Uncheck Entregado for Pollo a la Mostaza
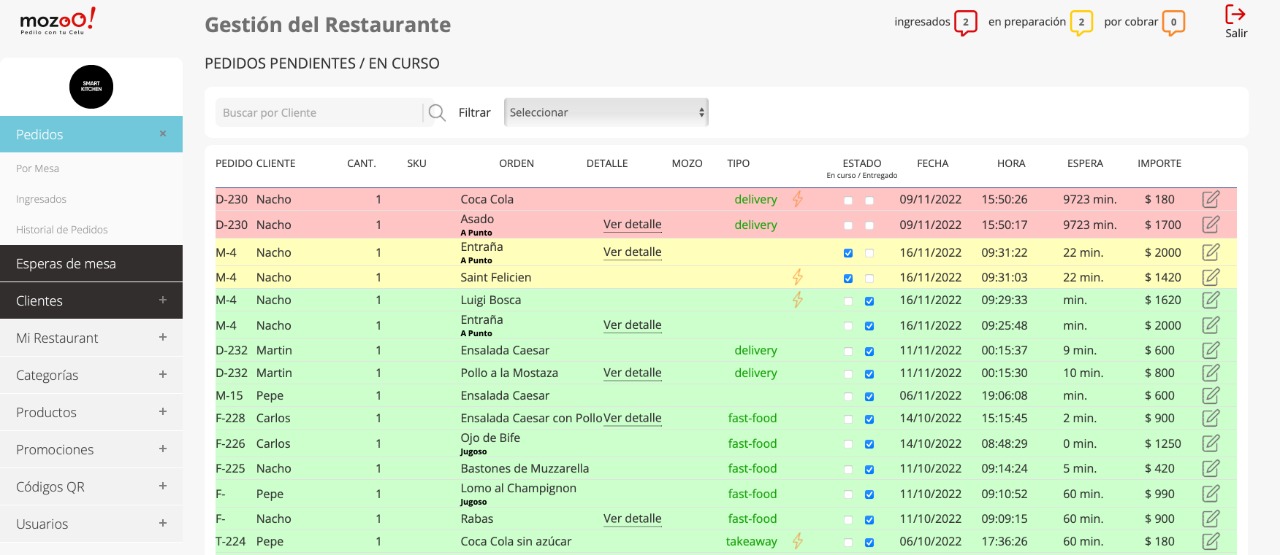 tap(869, 374)
